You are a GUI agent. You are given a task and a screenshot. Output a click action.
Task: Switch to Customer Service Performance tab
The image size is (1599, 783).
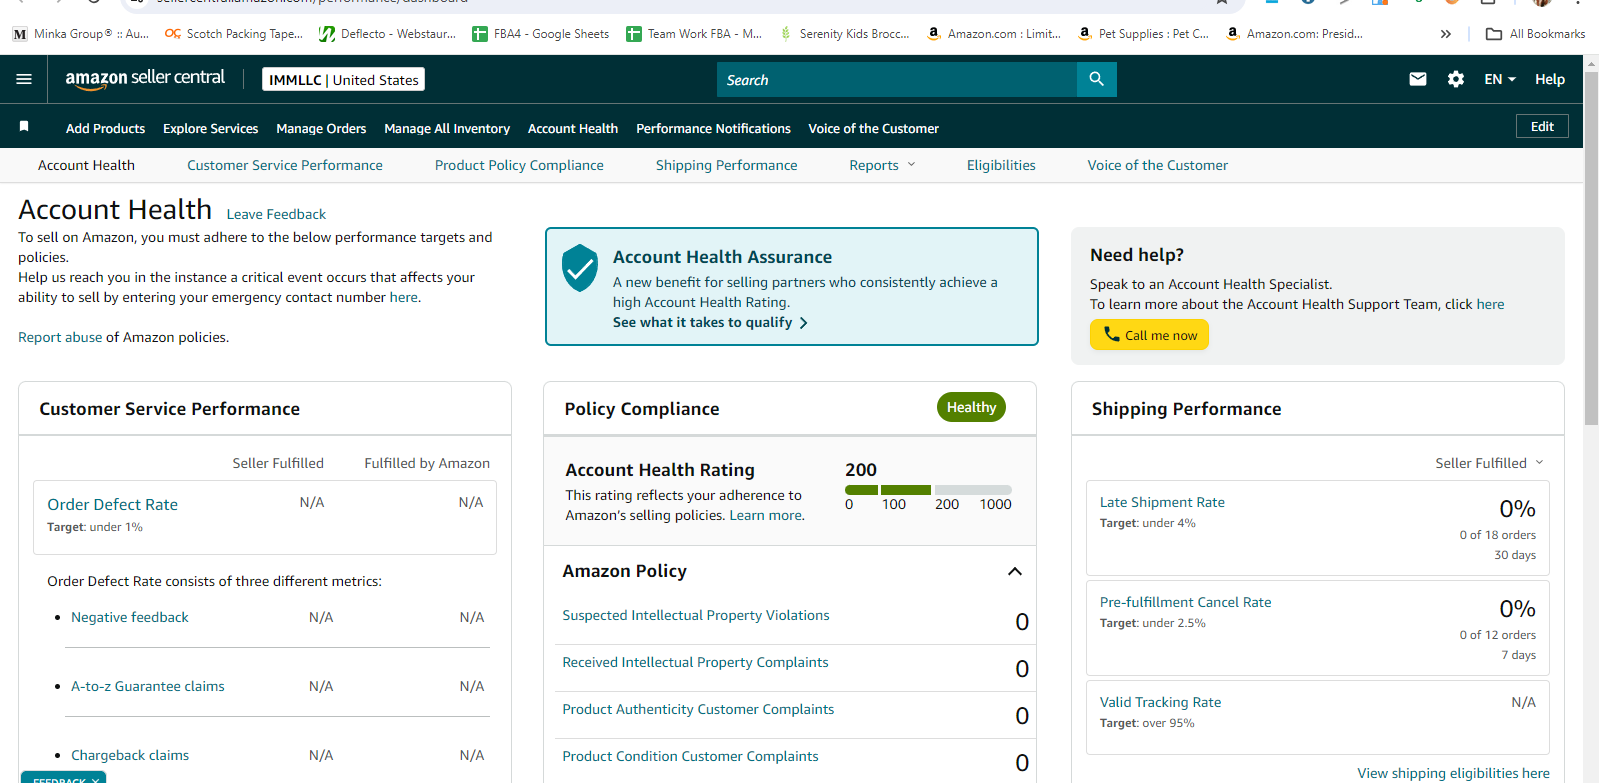coord(285,165)
